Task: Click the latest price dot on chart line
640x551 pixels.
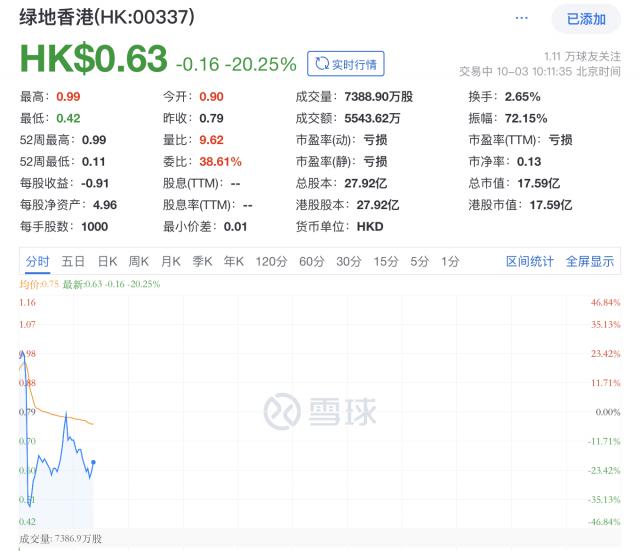Action: click(93, 462)
